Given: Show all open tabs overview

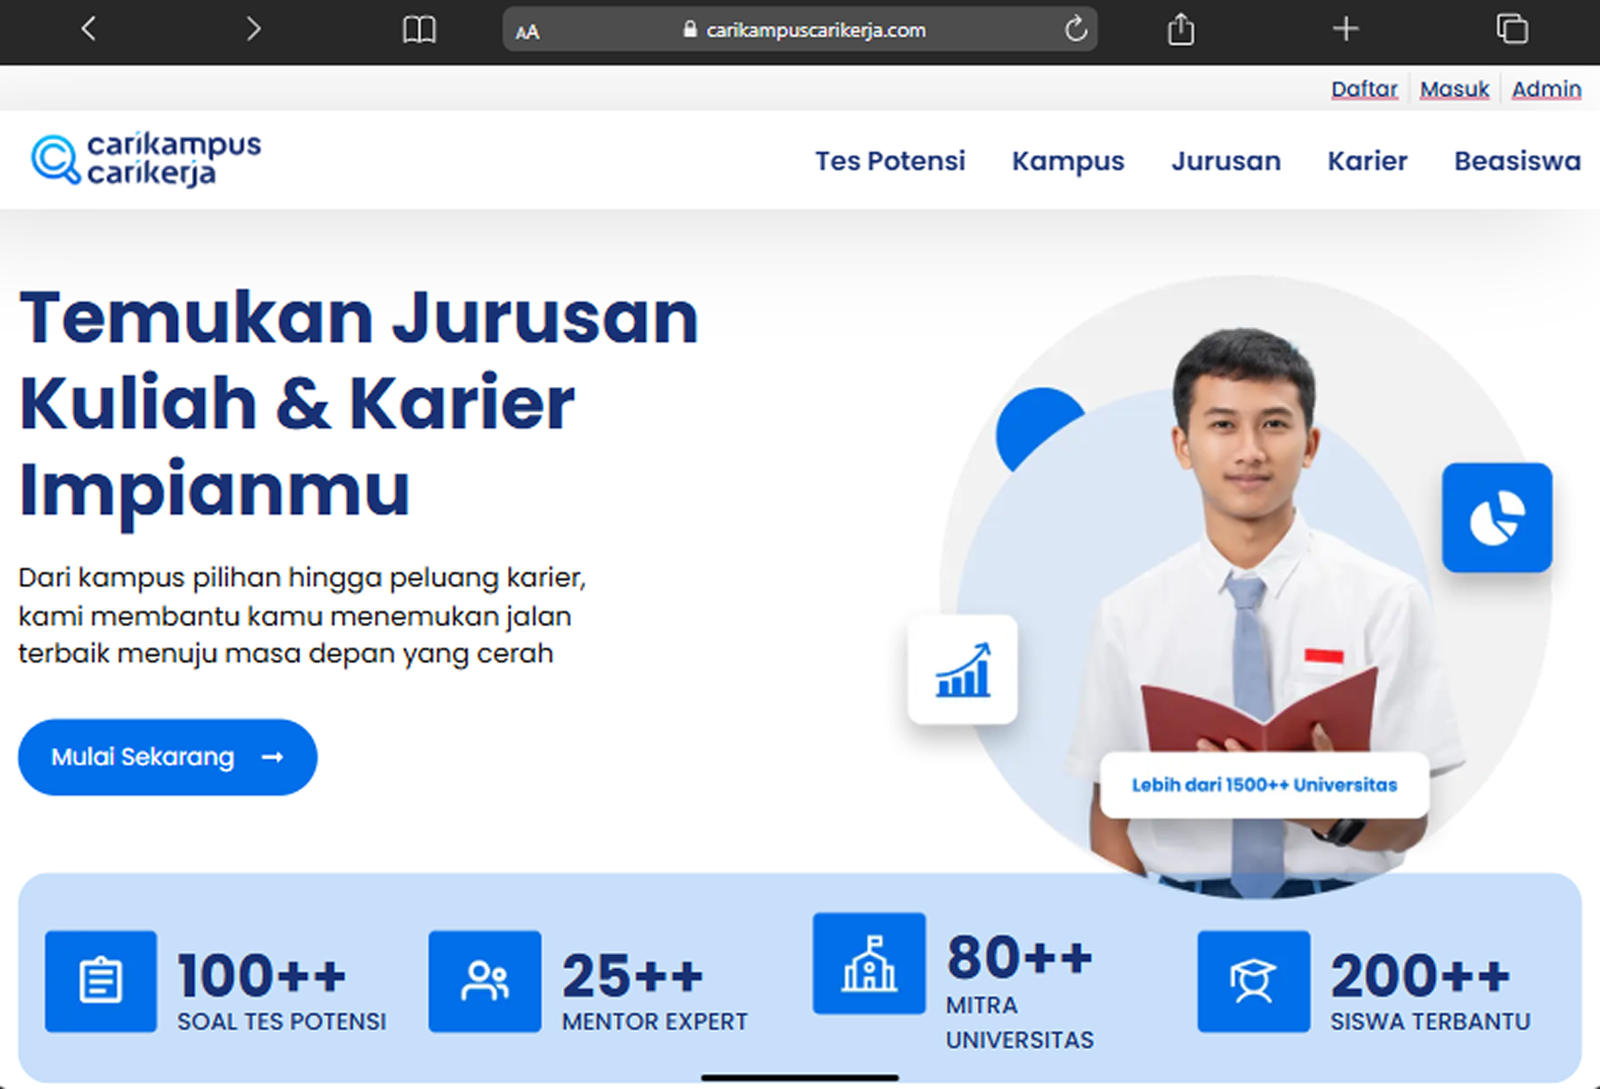Looking at the screenshot, I should [1511, 29].
